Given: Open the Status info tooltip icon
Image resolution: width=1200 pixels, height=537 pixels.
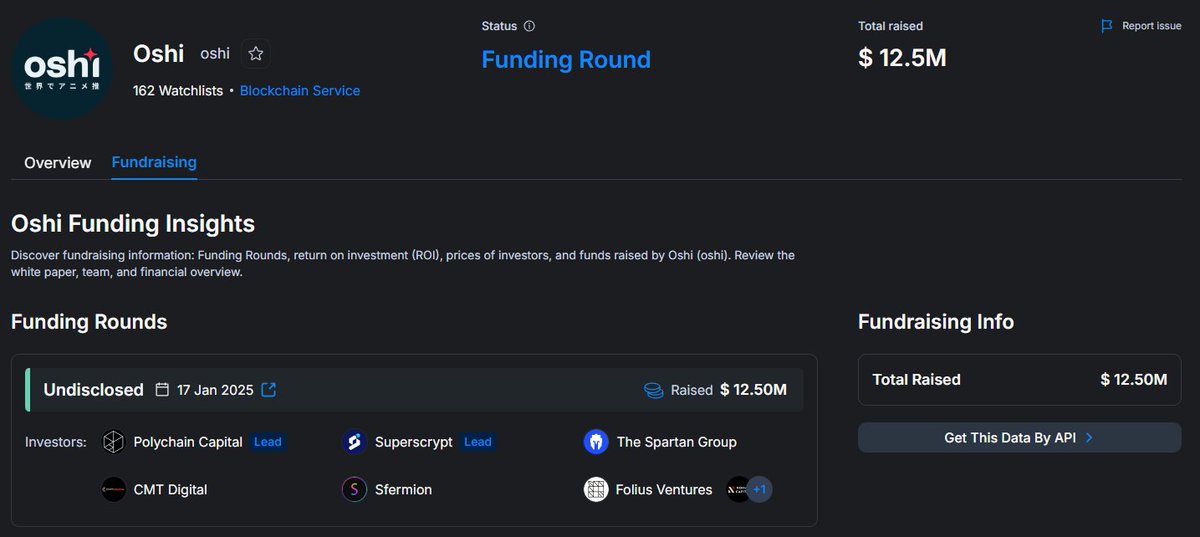Looking at the screenshot, I should (529, 26).
